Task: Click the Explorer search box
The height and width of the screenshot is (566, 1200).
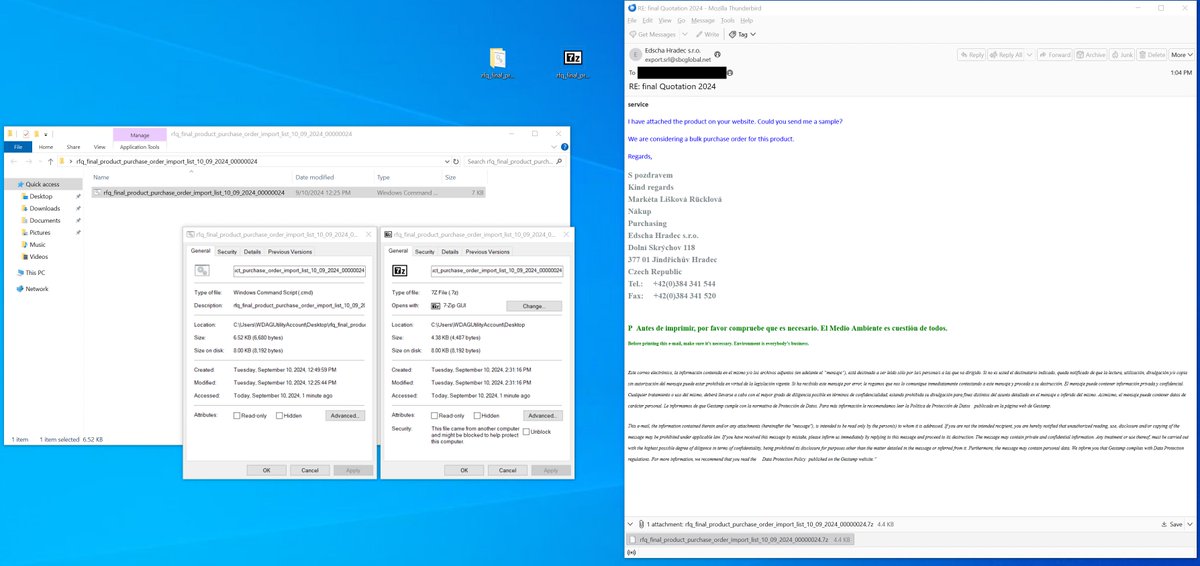Action: point(515,161)
